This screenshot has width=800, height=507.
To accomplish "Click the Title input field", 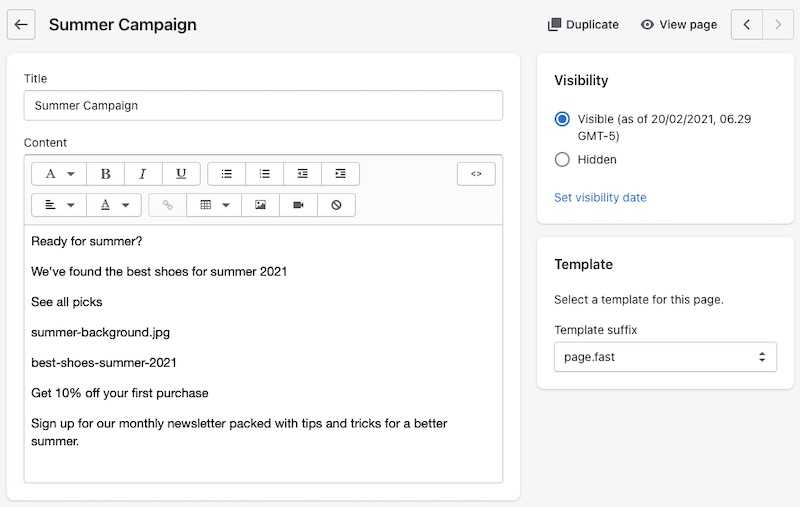I will coord(263,106).
